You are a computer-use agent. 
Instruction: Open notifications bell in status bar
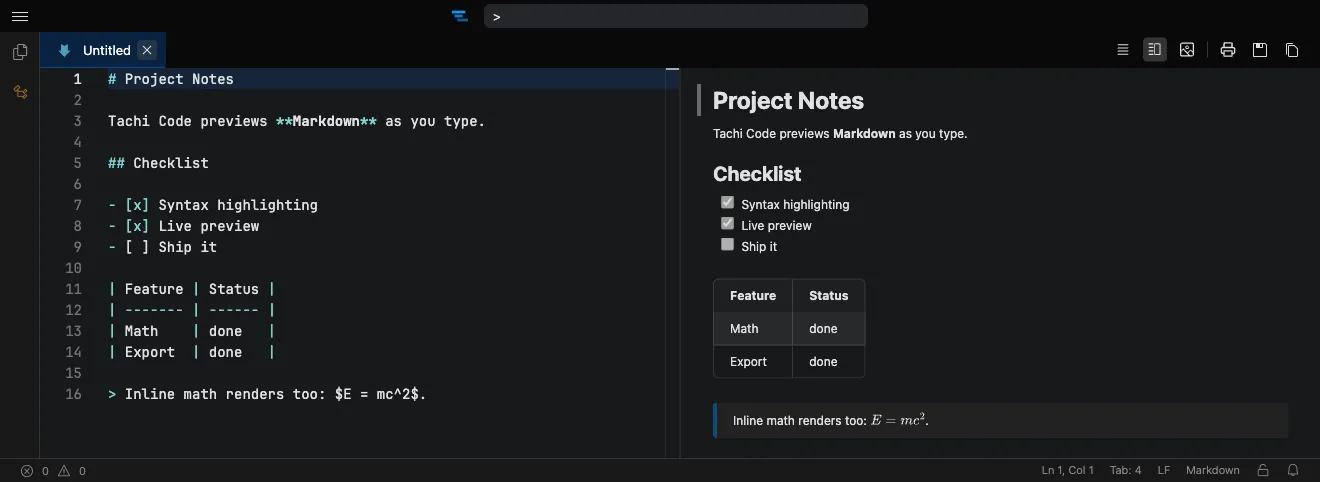point(1293,470)
